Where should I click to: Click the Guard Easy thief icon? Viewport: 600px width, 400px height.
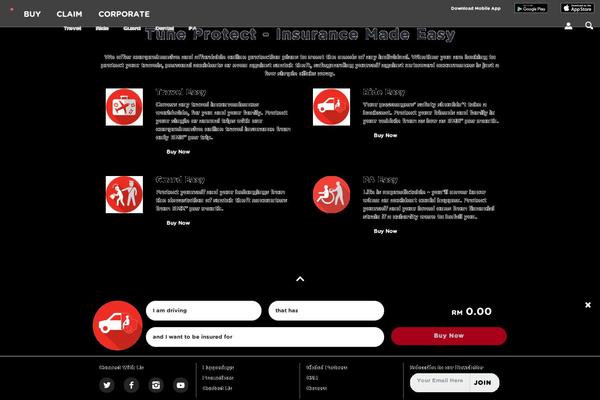[x=124, y=194]
